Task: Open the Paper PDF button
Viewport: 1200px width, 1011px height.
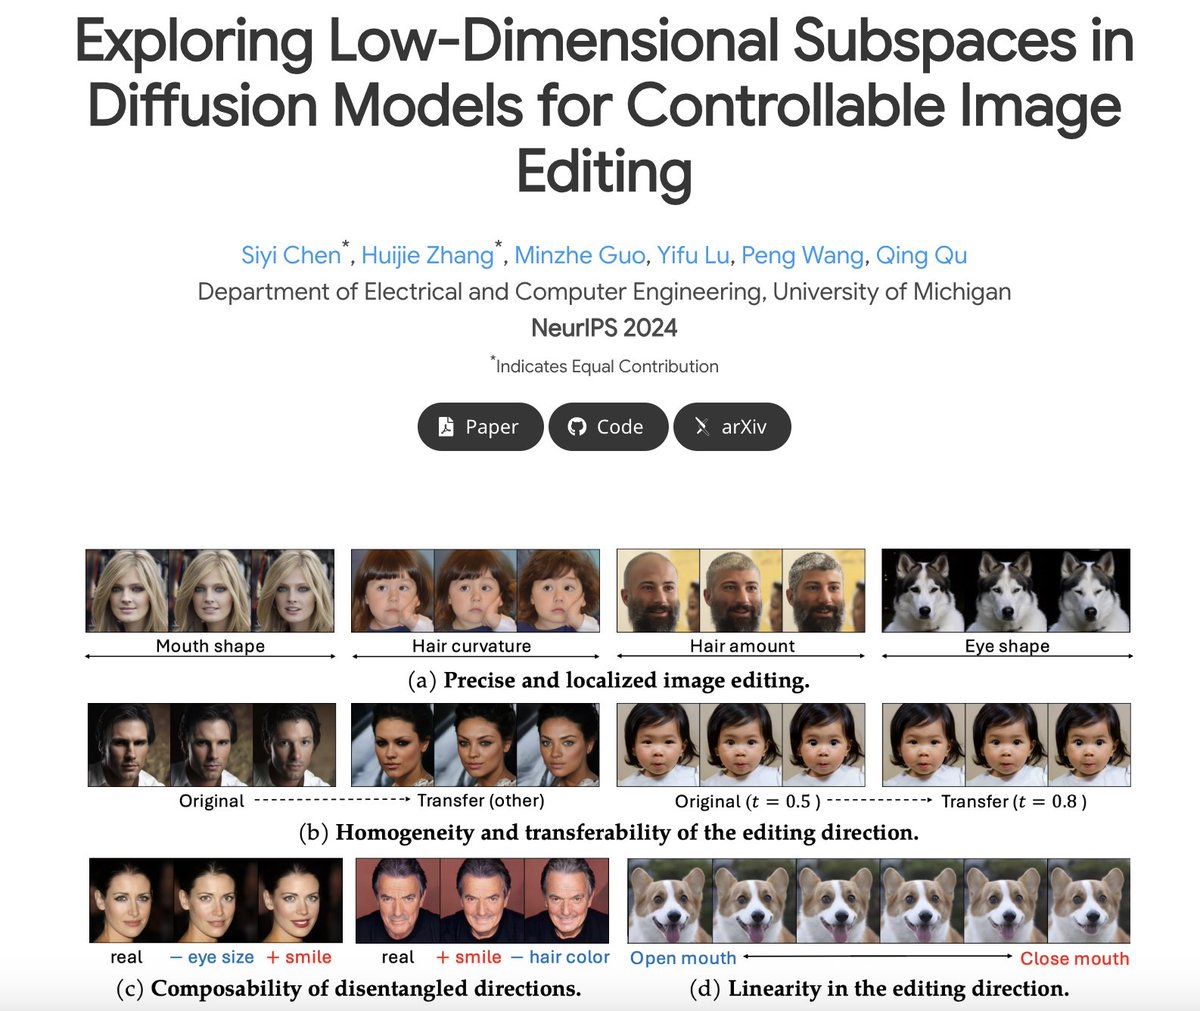Action: [x=480, y=427]
